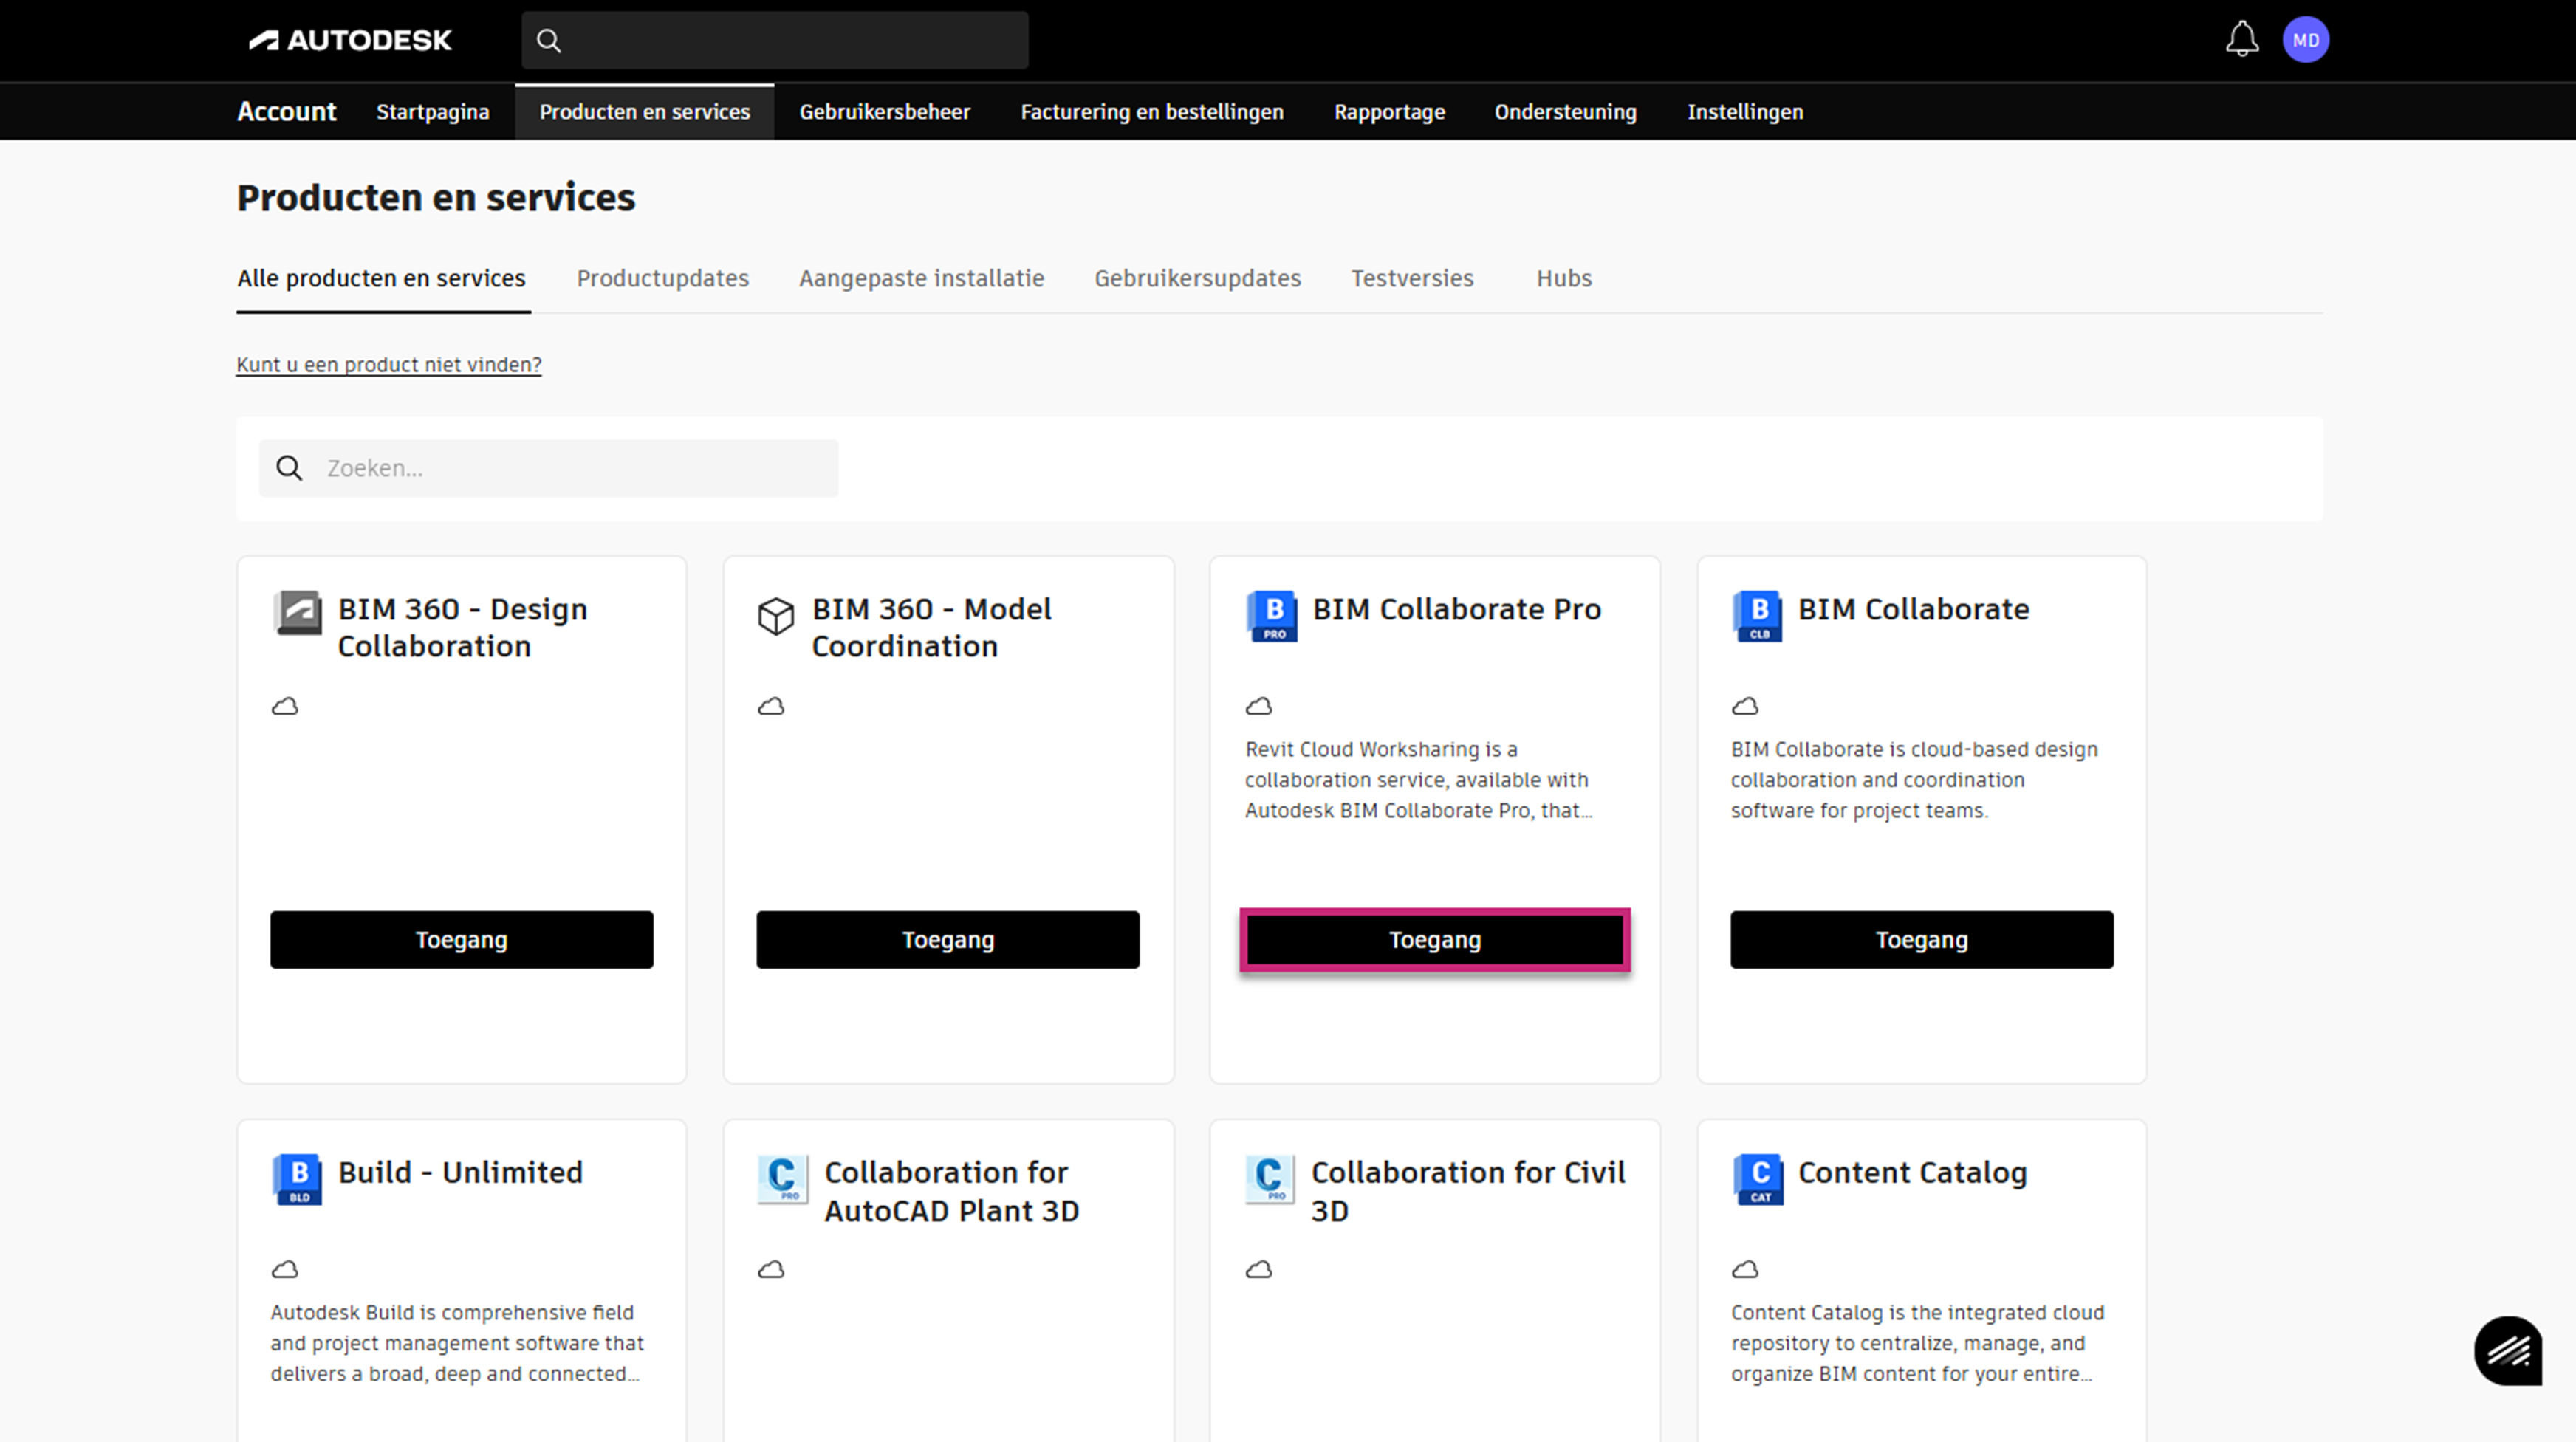Click the Autodesk logo
This screenshot has height=1442, width=2576.
coord(350,40)
